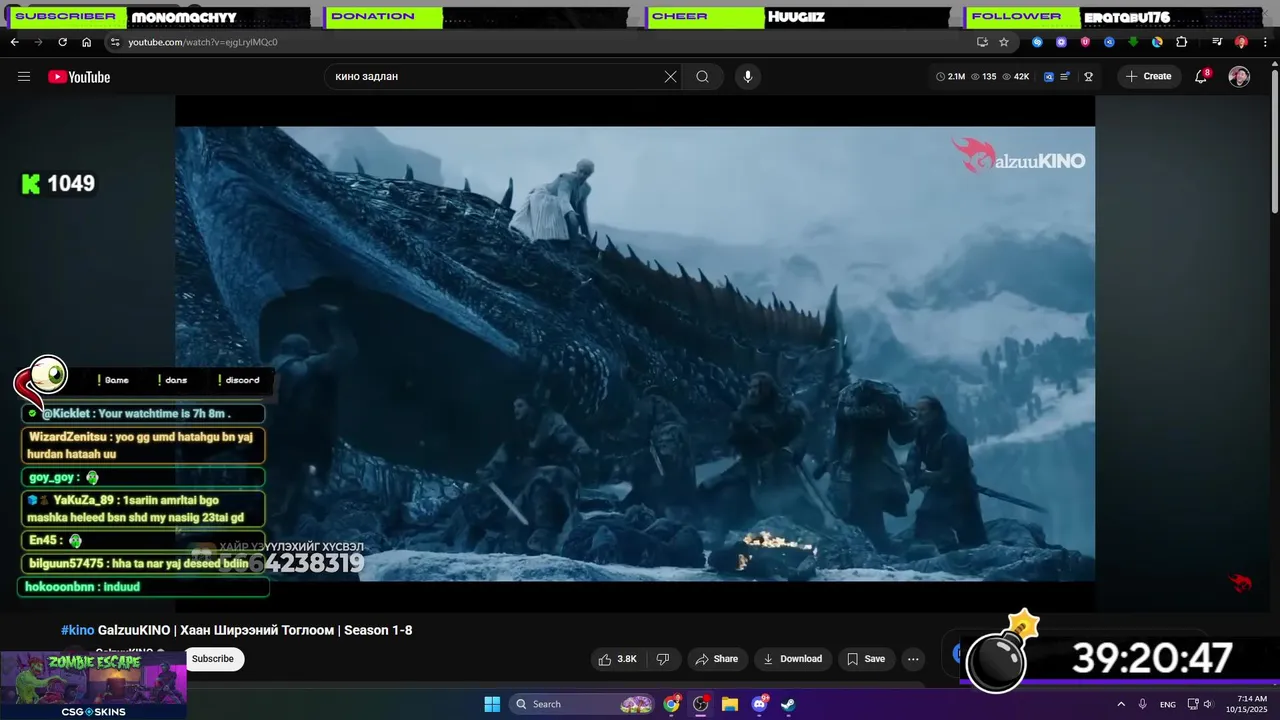
Task: Run search with the magnifier button
Action: tap(703, 77)
